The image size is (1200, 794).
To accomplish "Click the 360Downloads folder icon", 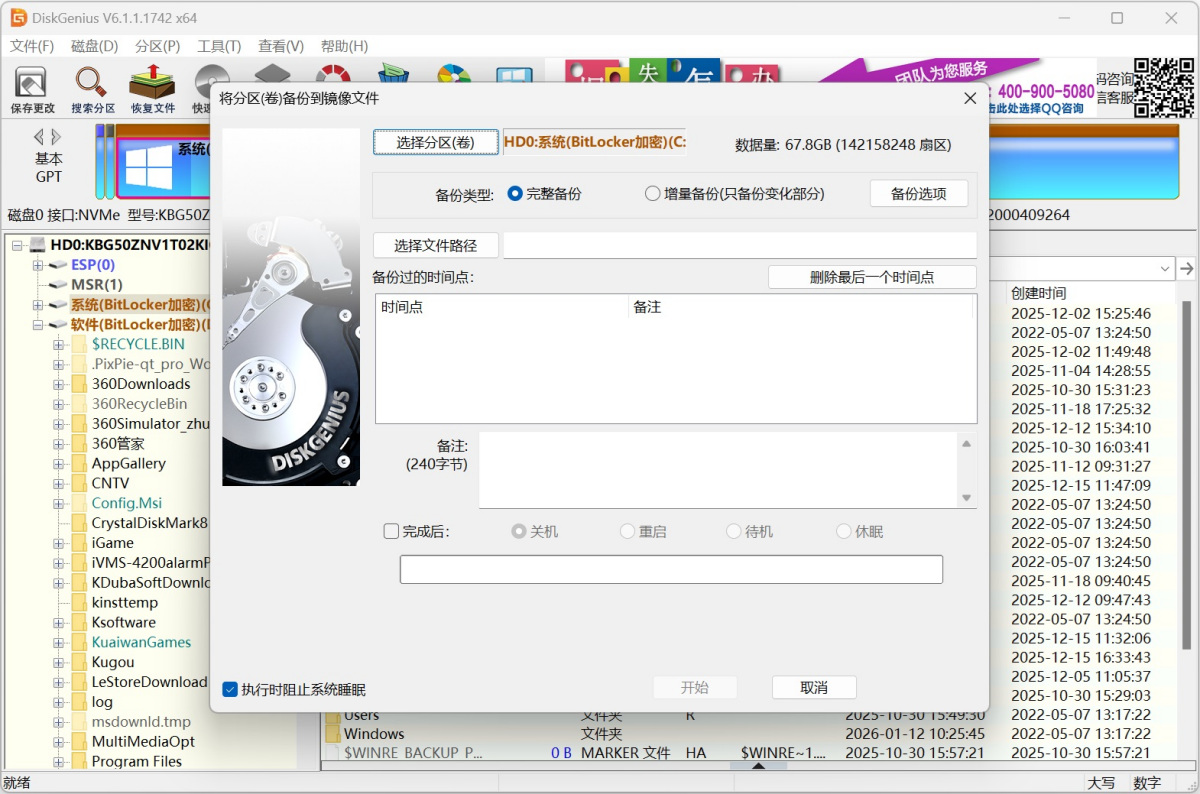I will click(x=79, y=384).
